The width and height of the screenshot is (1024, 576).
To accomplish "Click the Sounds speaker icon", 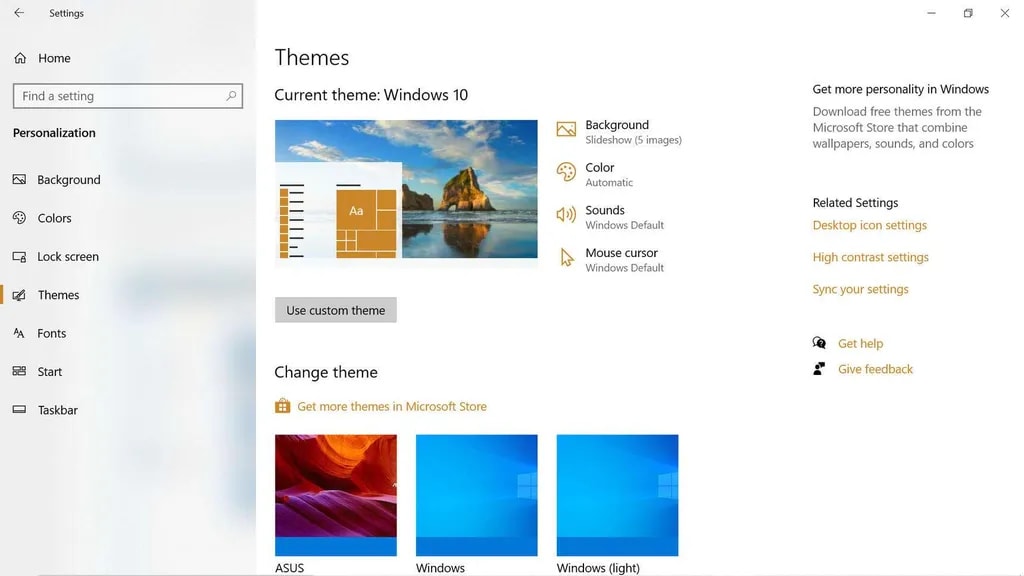I will [566, 215].
